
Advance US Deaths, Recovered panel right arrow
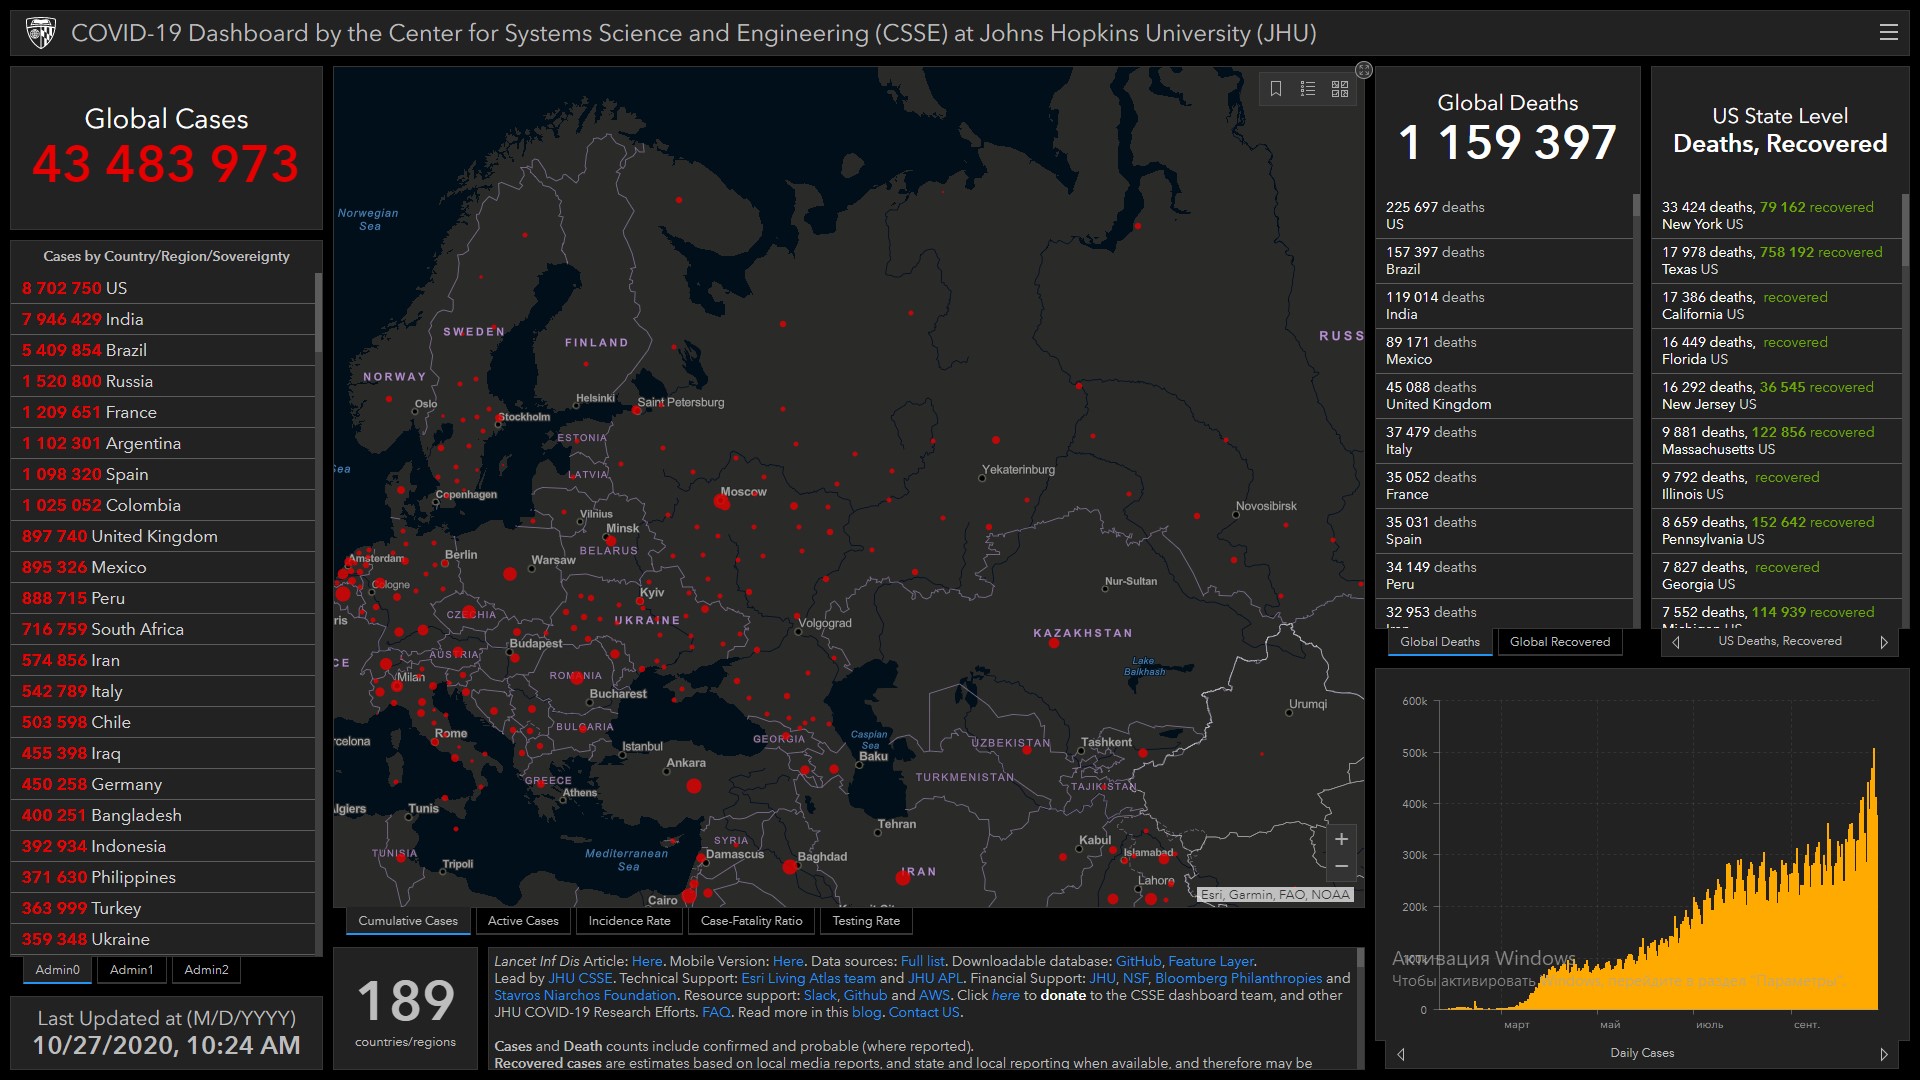coord(1884,642)
